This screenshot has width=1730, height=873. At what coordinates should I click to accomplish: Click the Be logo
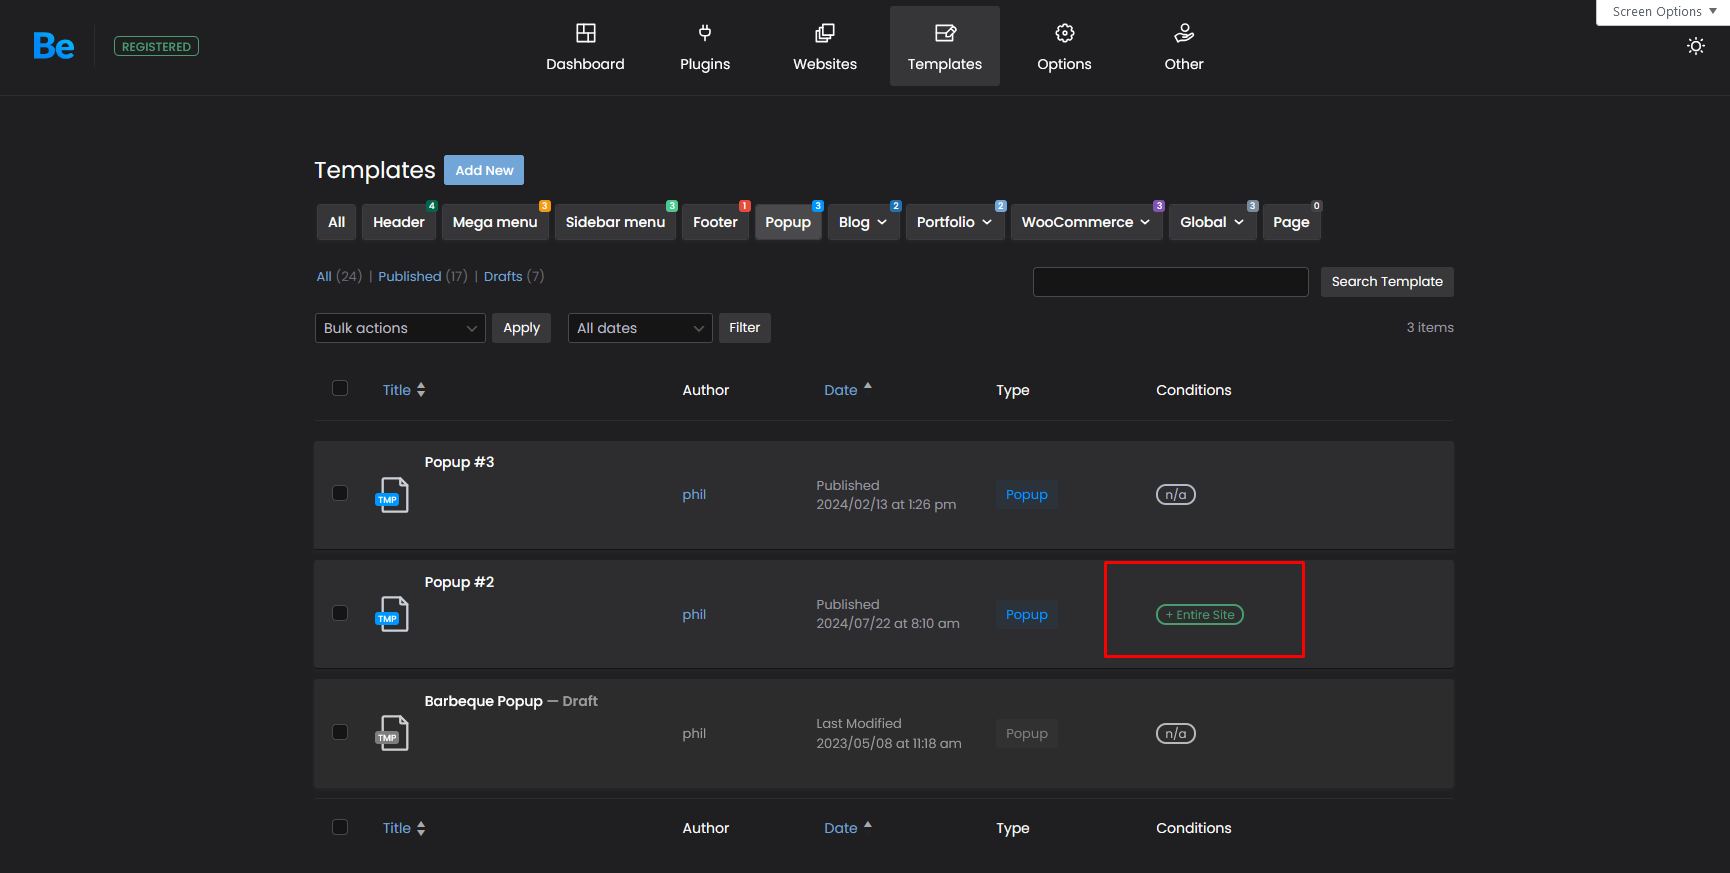[54, 46]
